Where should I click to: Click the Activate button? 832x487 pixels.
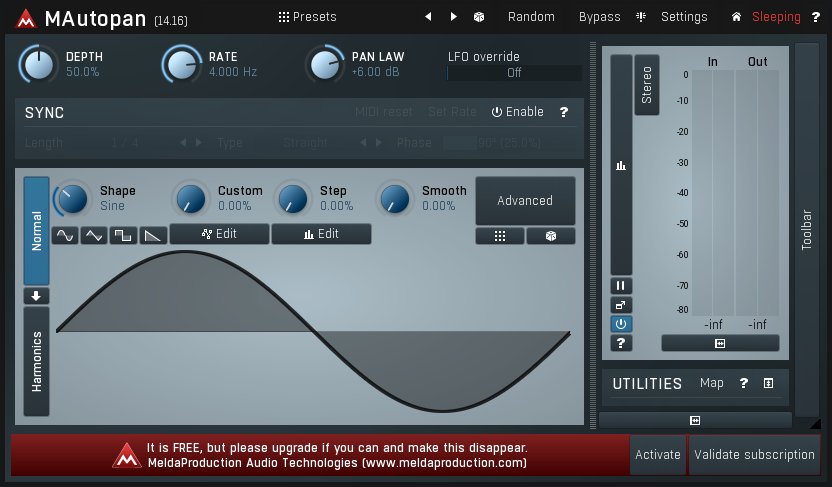(658, 455)
